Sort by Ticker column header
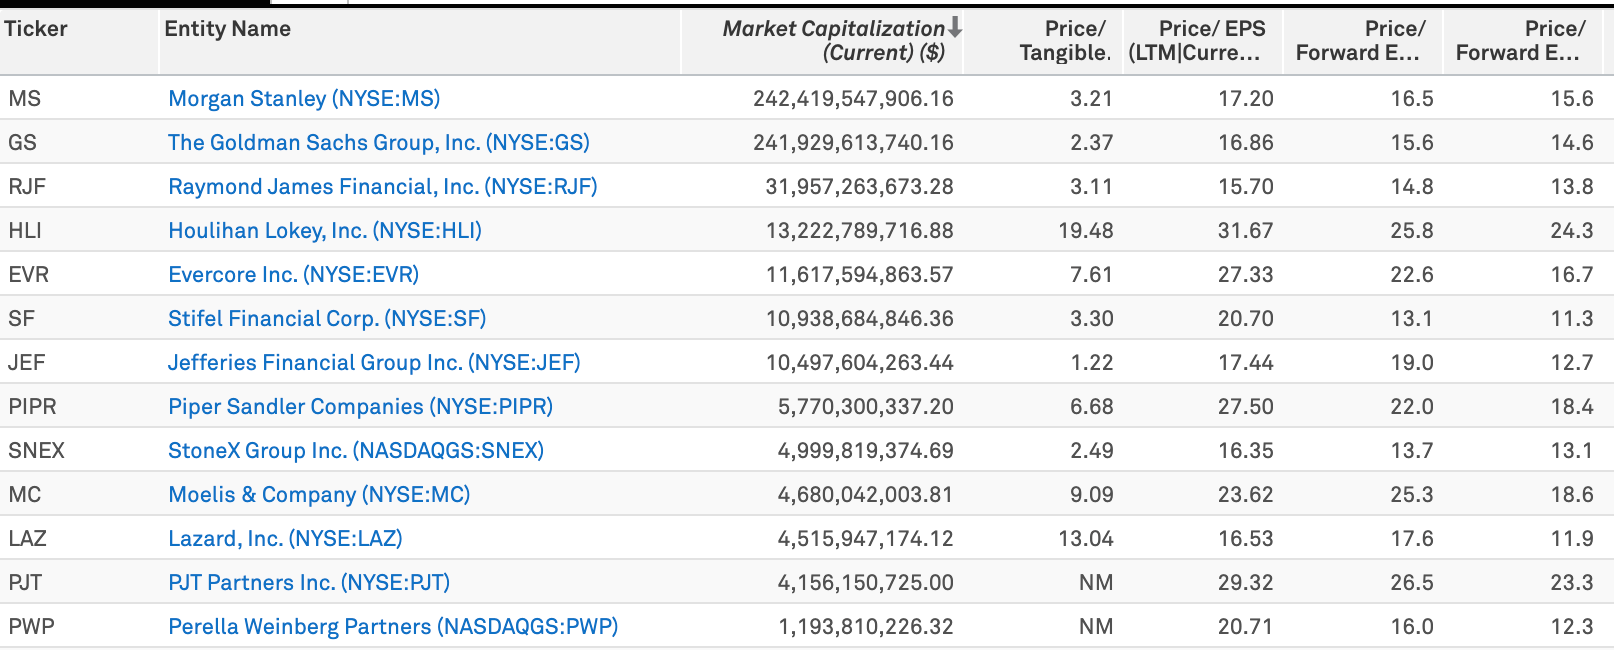 (36, 29)
